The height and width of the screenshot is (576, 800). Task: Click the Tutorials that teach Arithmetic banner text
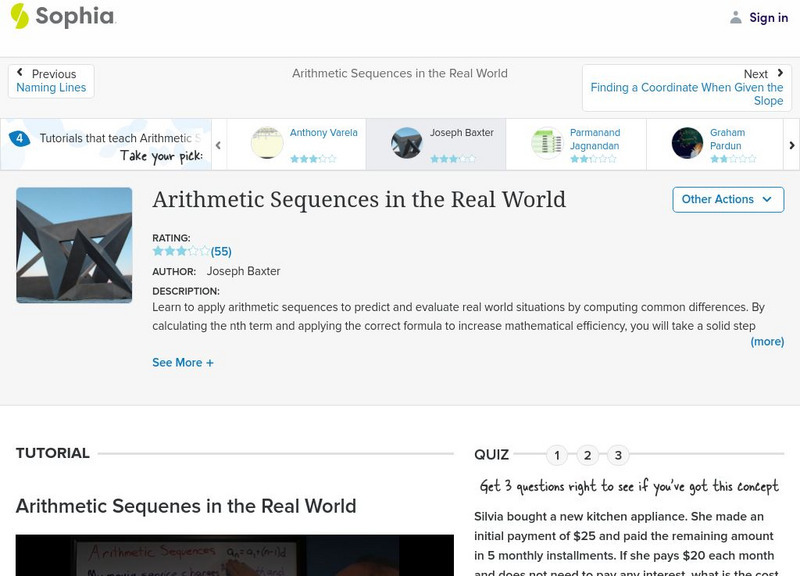point(120,138)
